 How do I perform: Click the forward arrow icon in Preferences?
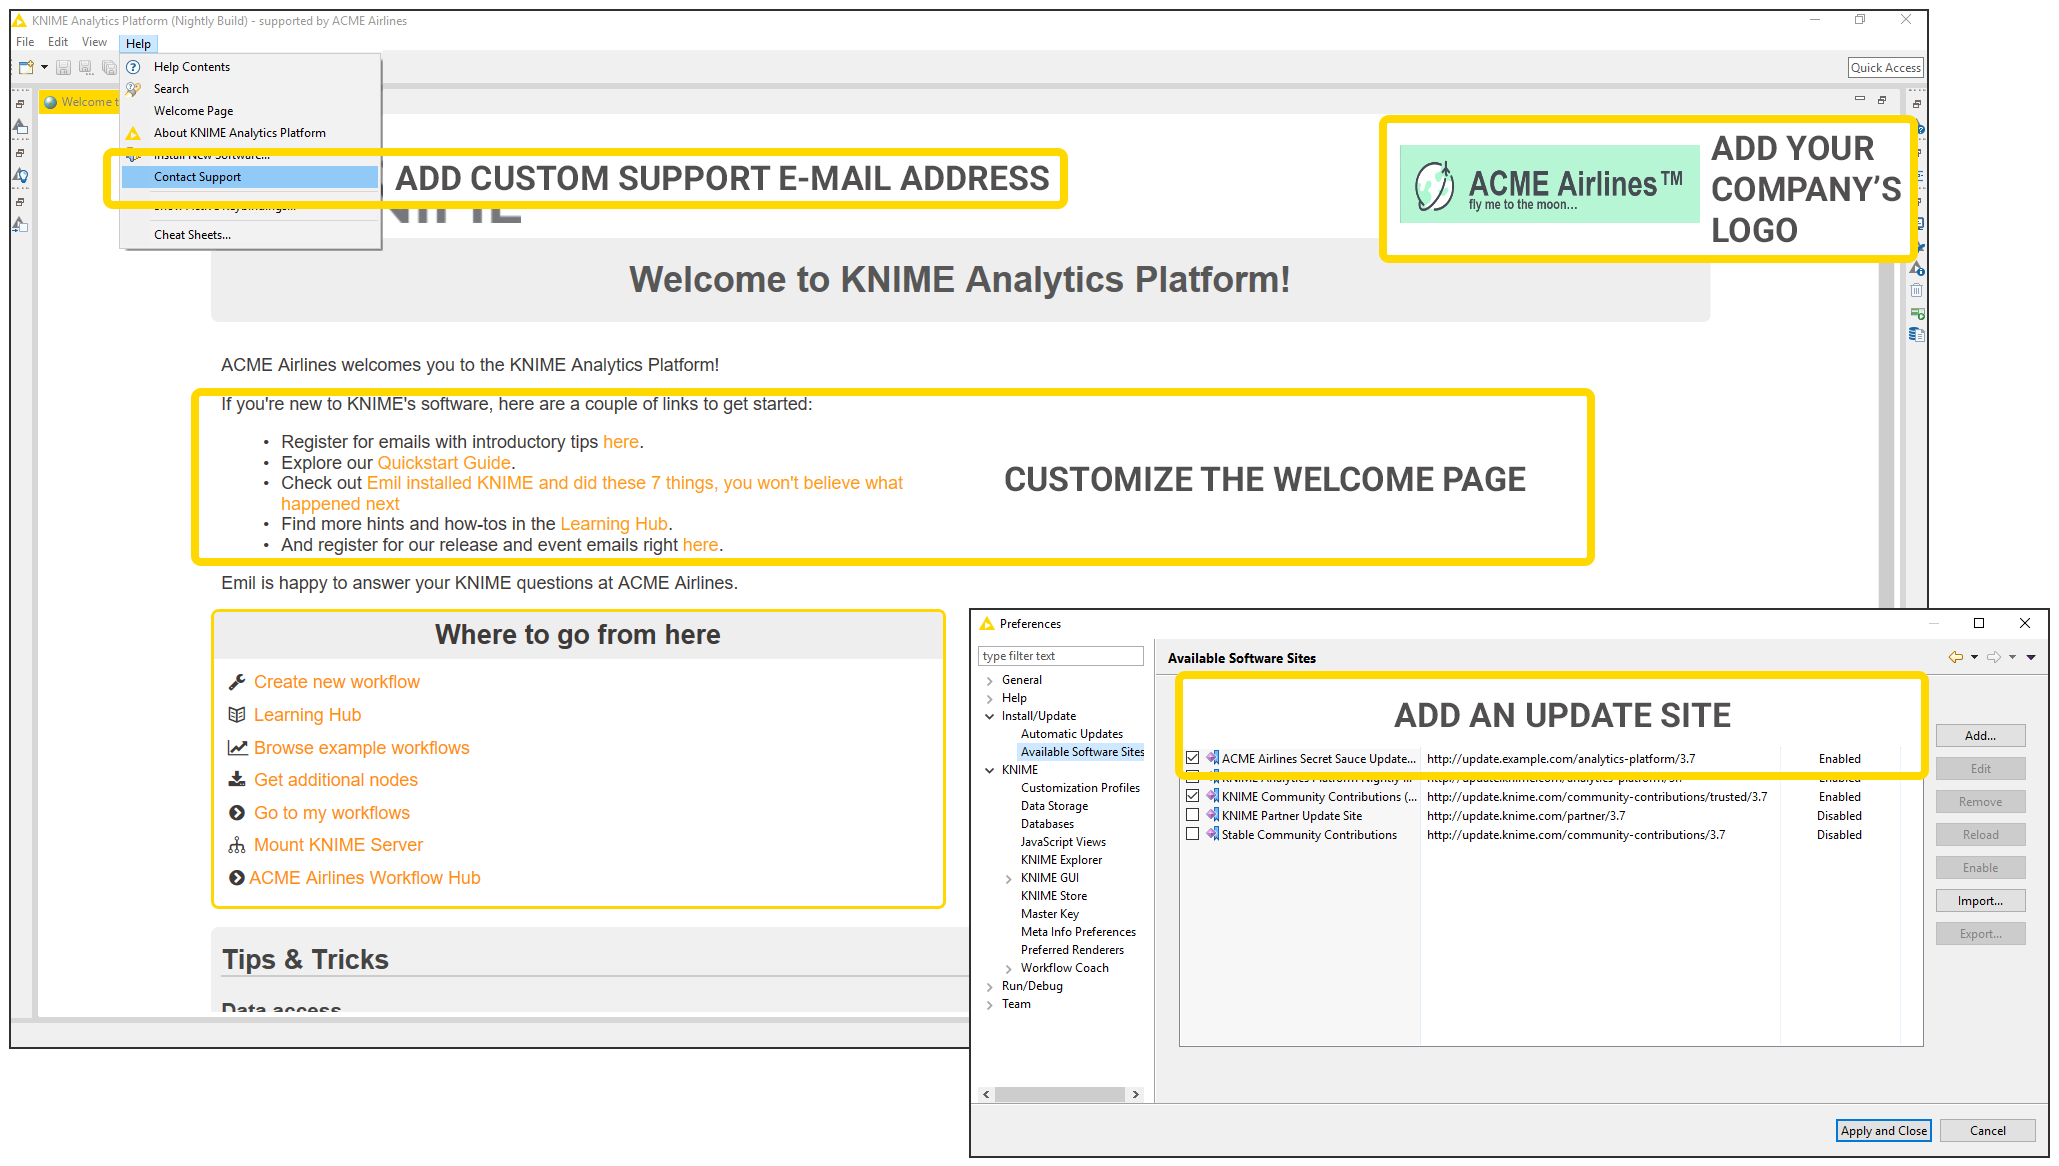(x=1993, y=657)
